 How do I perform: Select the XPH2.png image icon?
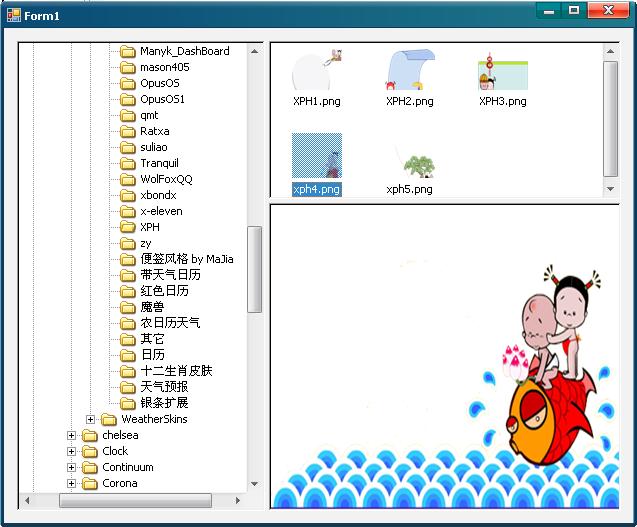point(409,70)
